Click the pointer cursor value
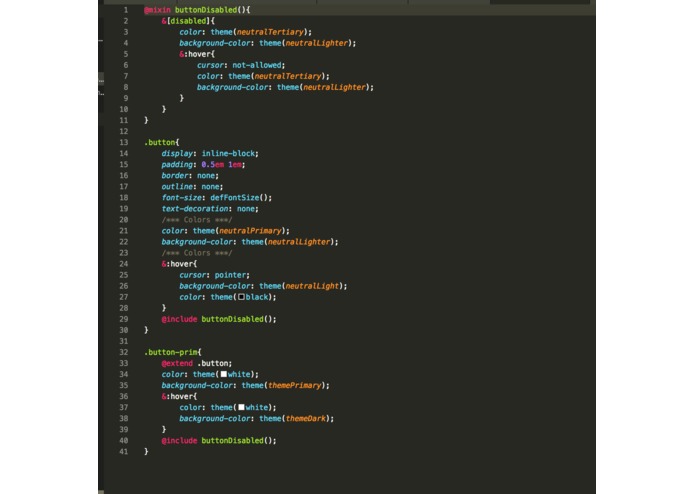 click(230, 275)
